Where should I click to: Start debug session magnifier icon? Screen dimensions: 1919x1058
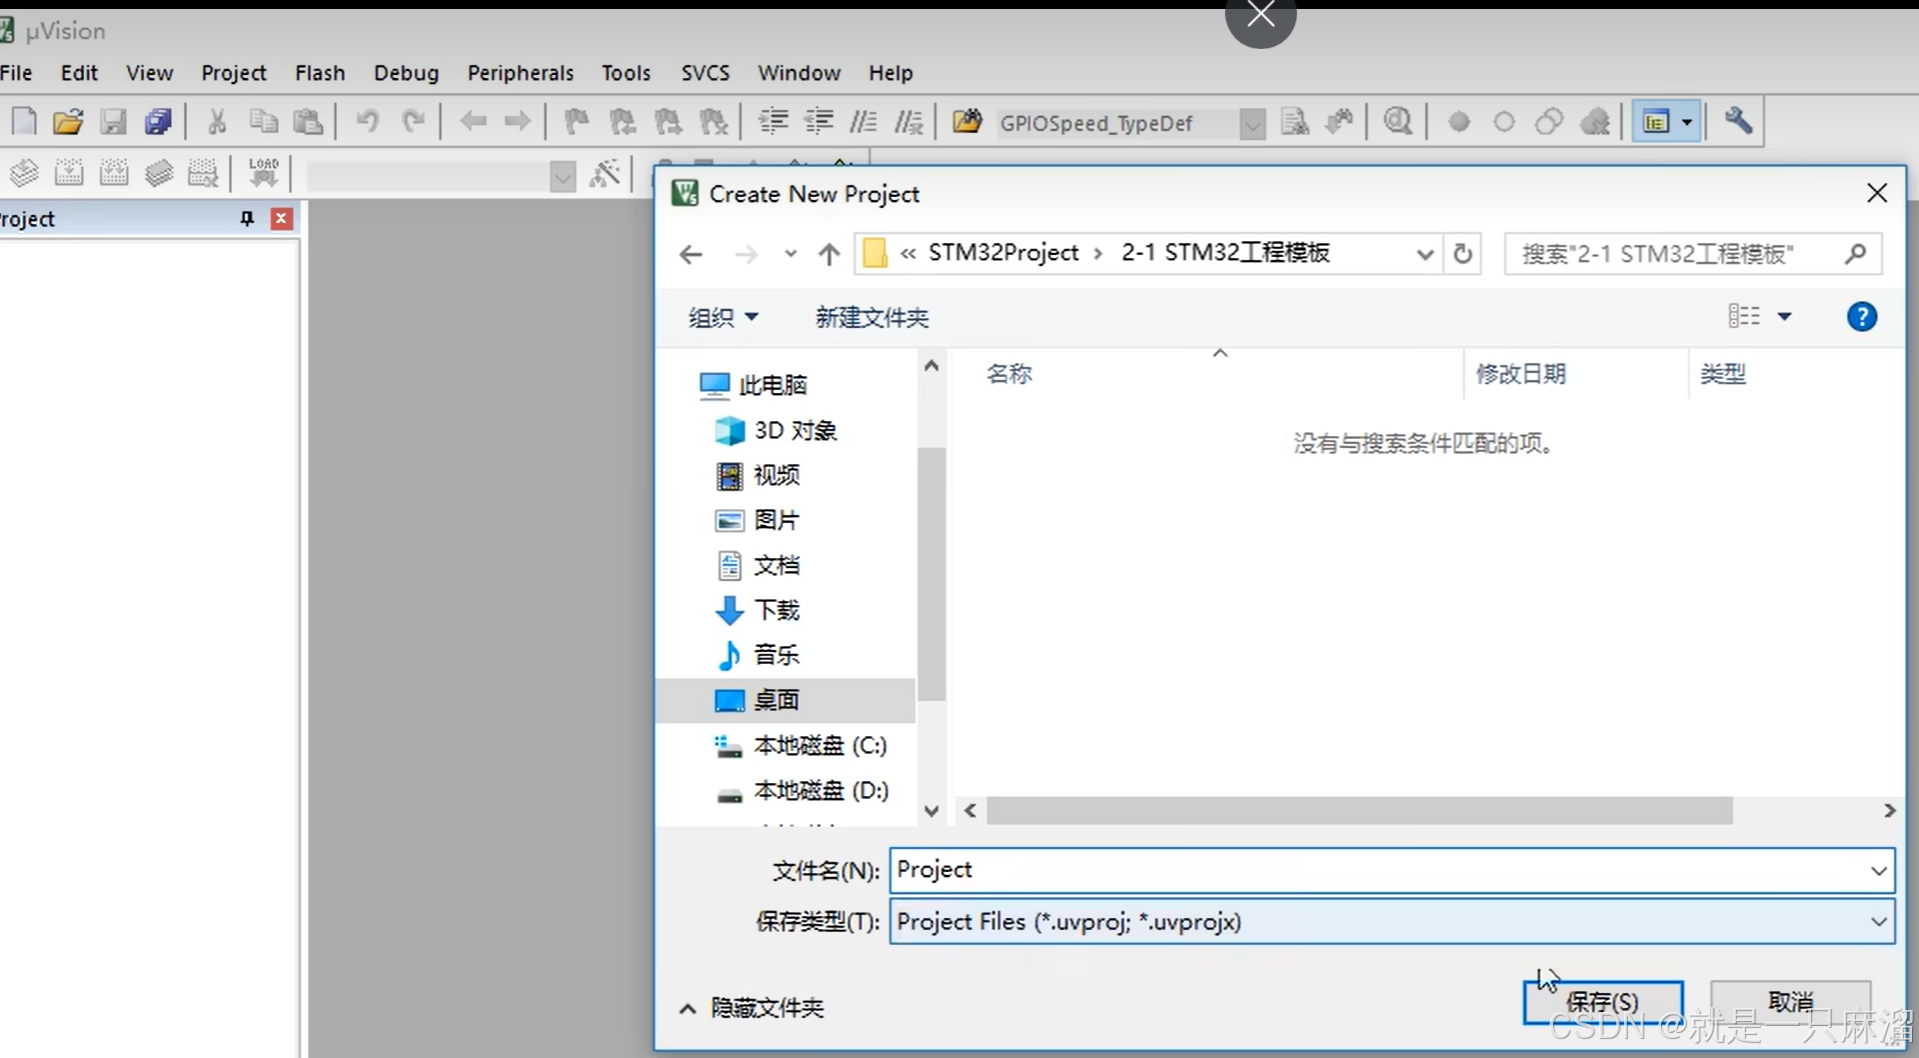tap(1398, 122)
